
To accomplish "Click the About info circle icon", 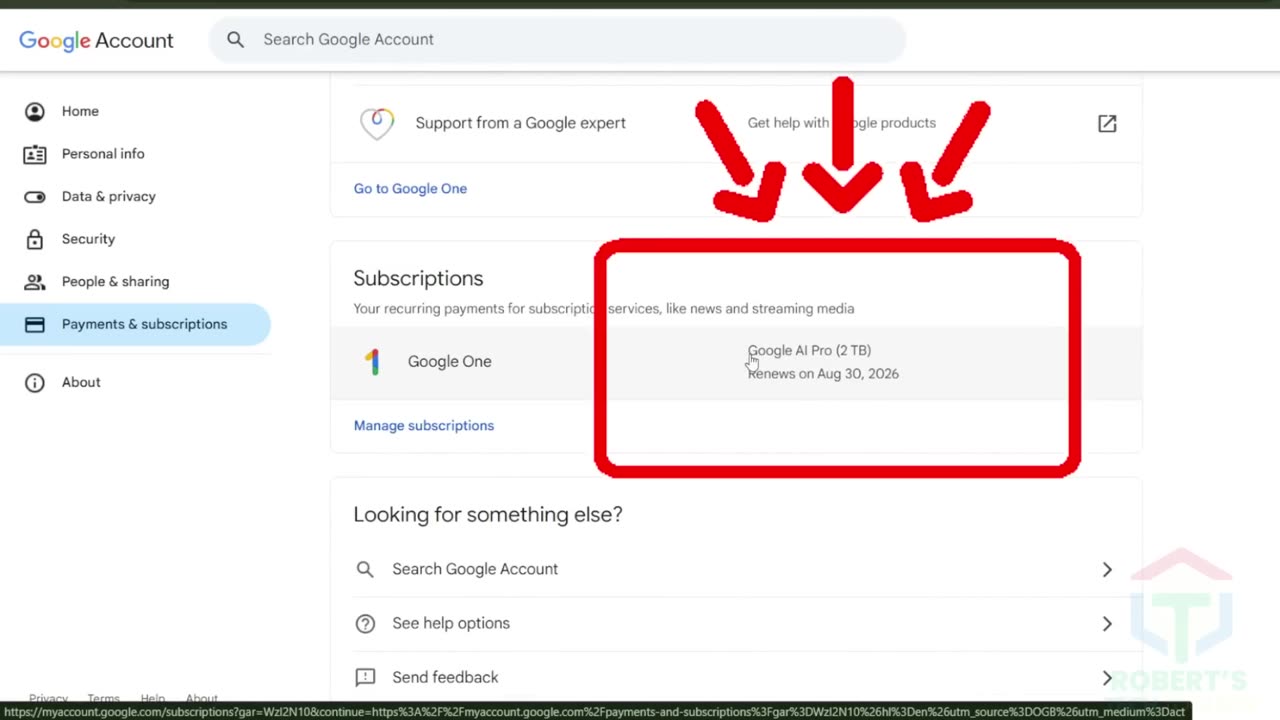I will click(35, 382).
